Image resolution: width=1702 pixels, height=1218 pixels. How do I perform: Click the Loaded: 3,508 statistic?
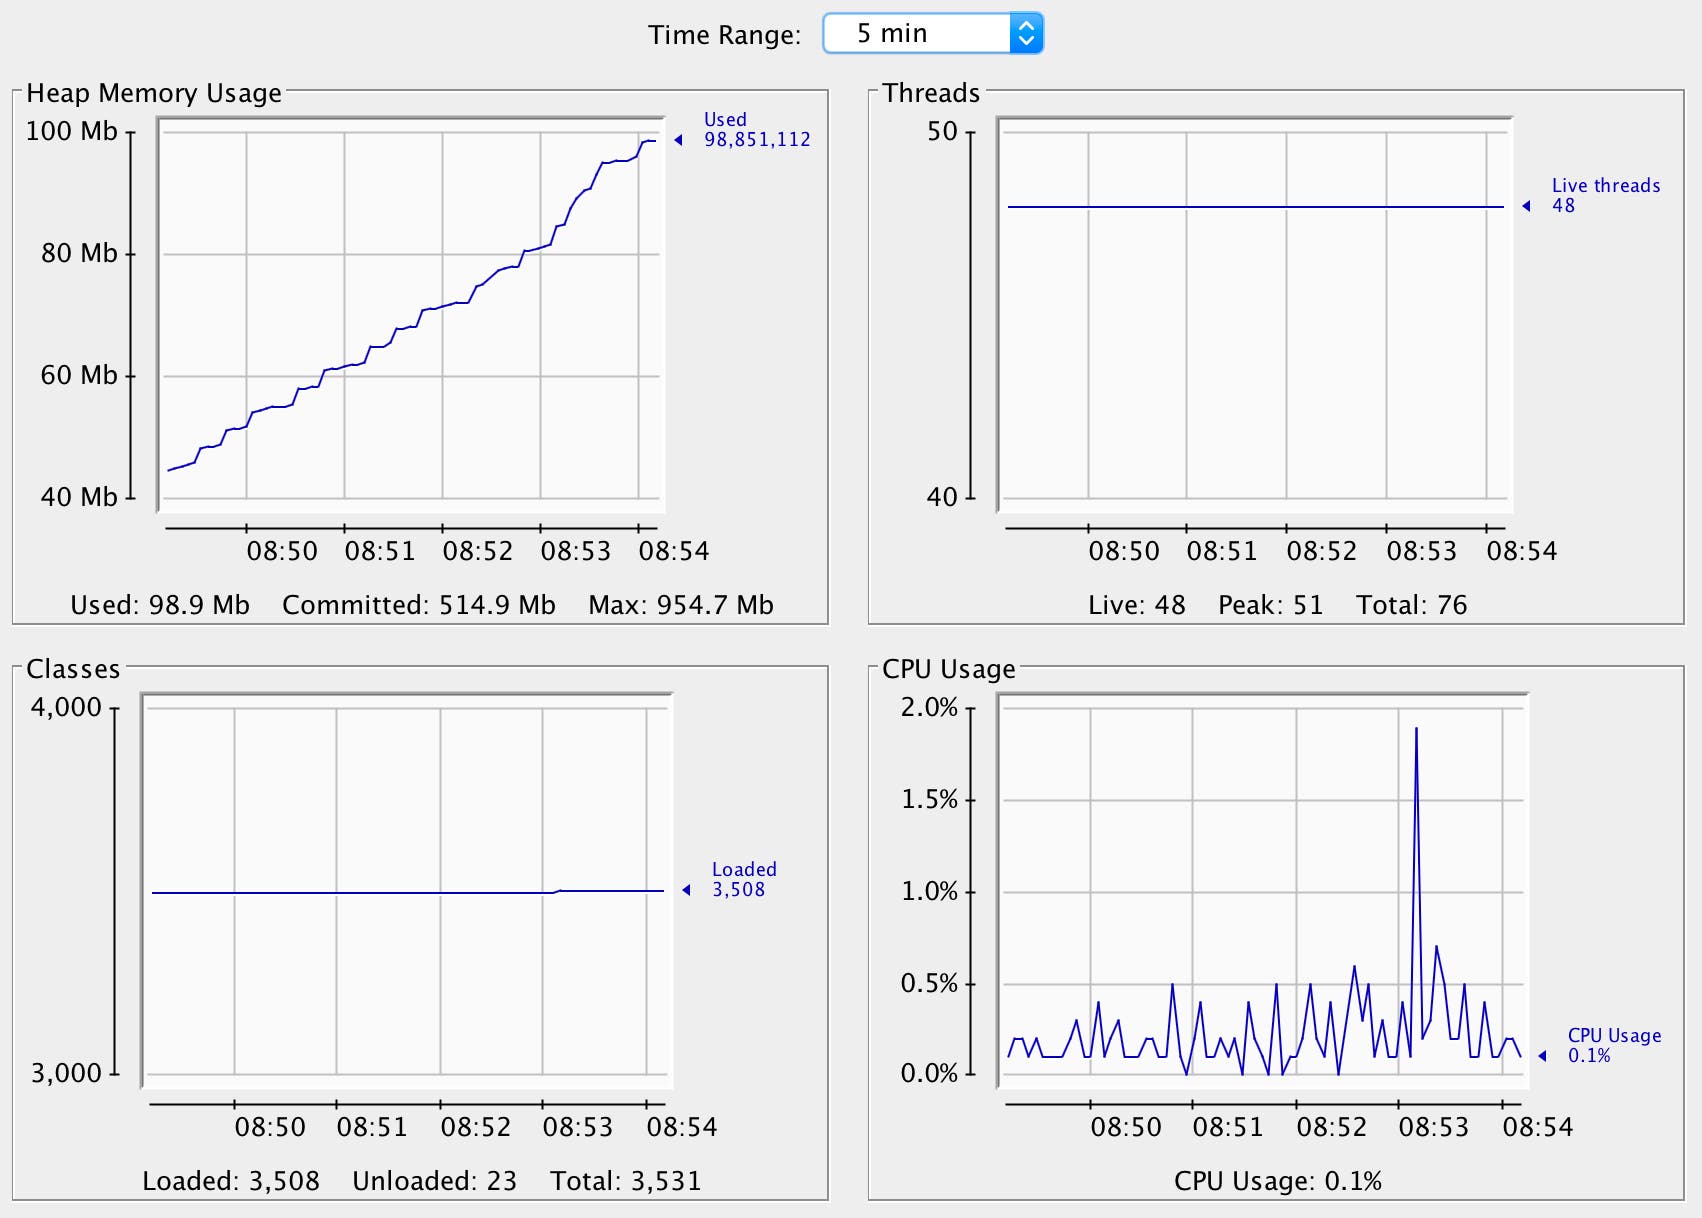[231, 1181]
